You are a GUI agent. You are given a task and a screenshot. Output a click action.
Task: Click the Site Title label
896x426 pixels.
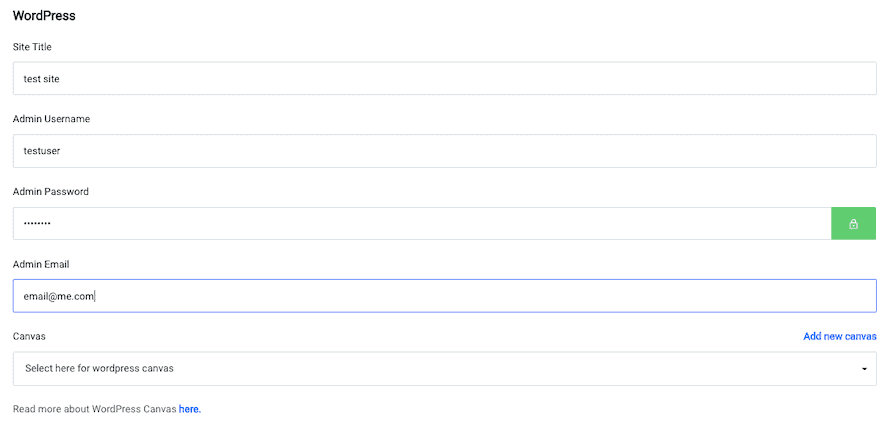pos(32,47)
